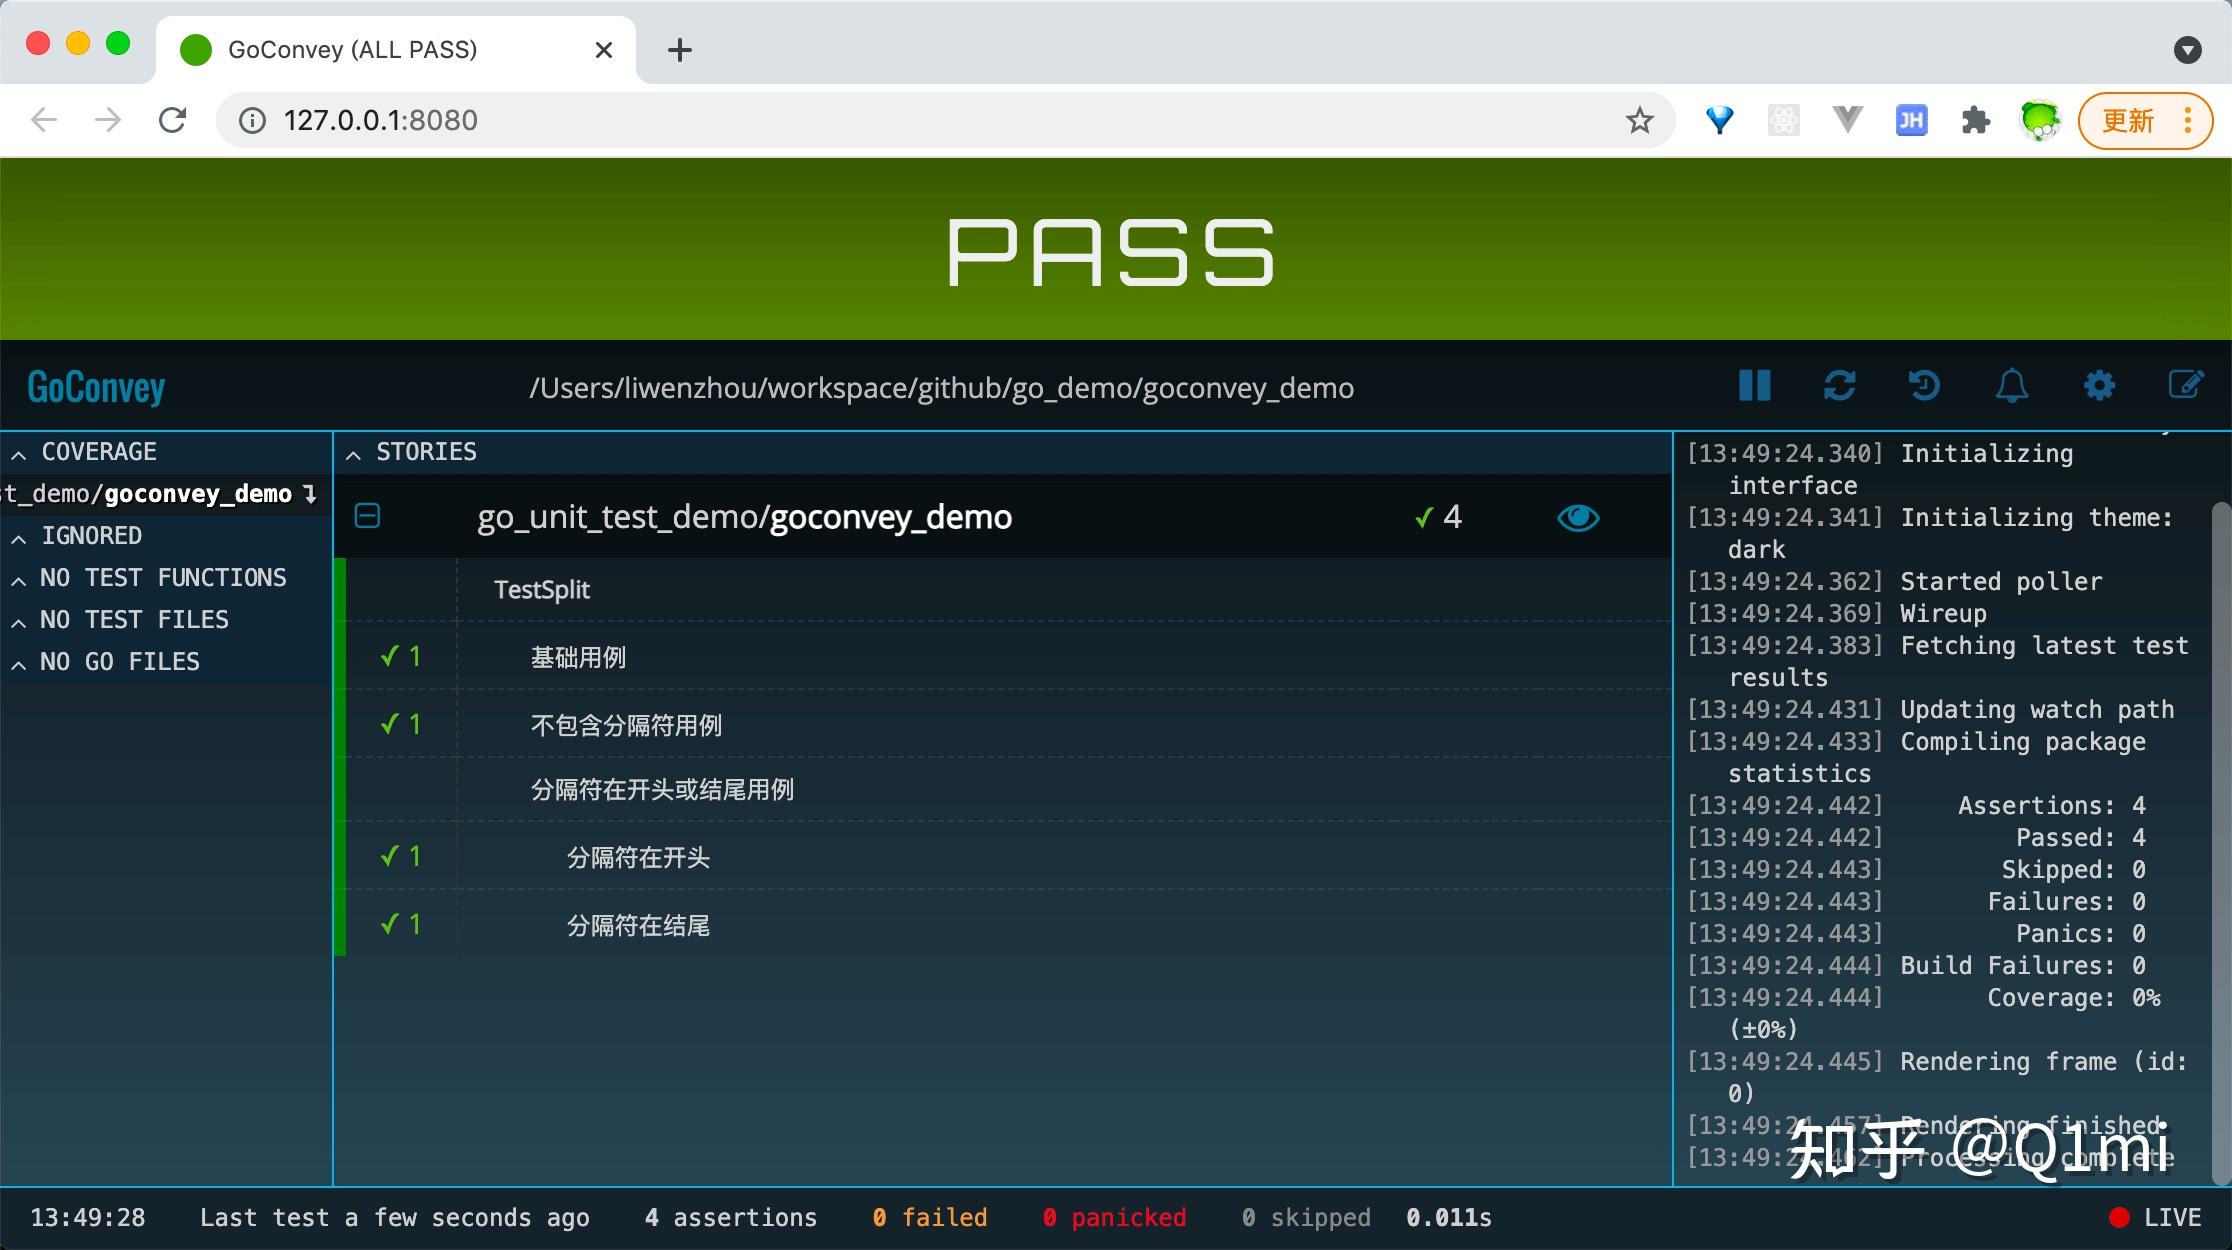Collapse the COVERAGE section
Image resolution: width=2232 pixels, height=1250 pixels.
click(x=19, y=453)
